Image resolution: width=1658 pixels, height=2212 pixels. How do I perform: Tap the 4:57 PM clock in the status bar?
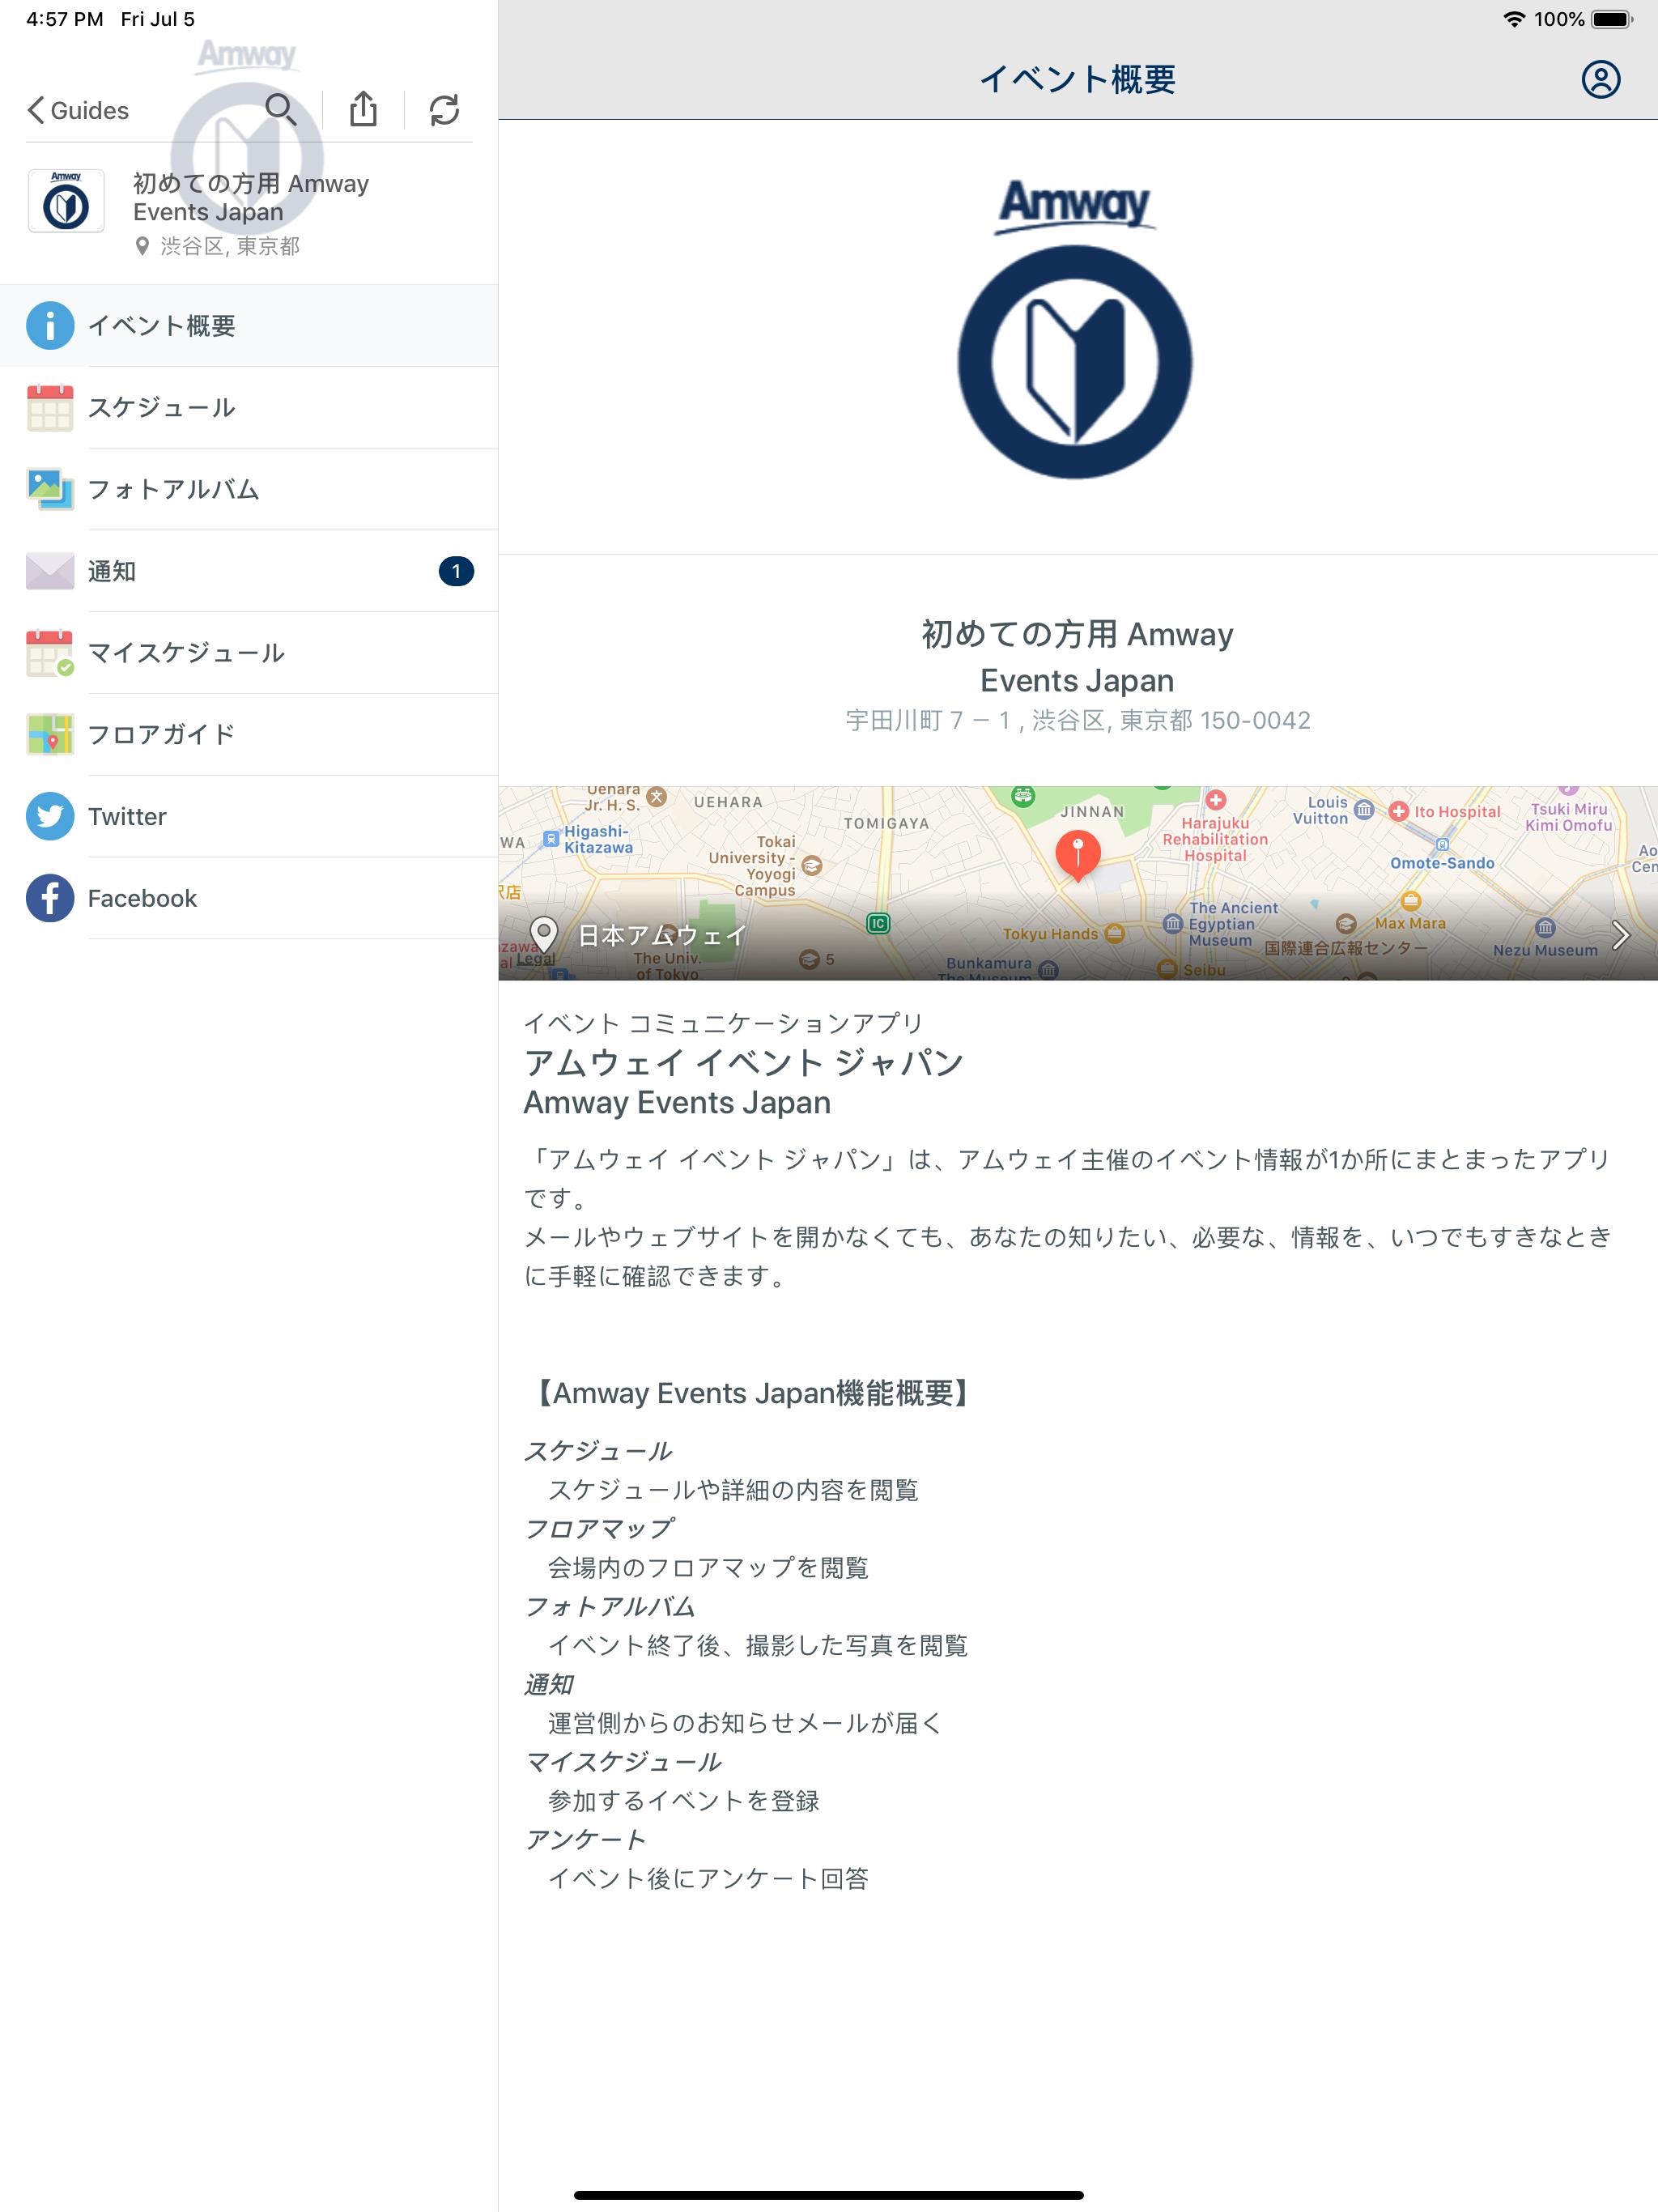(65, 19)
